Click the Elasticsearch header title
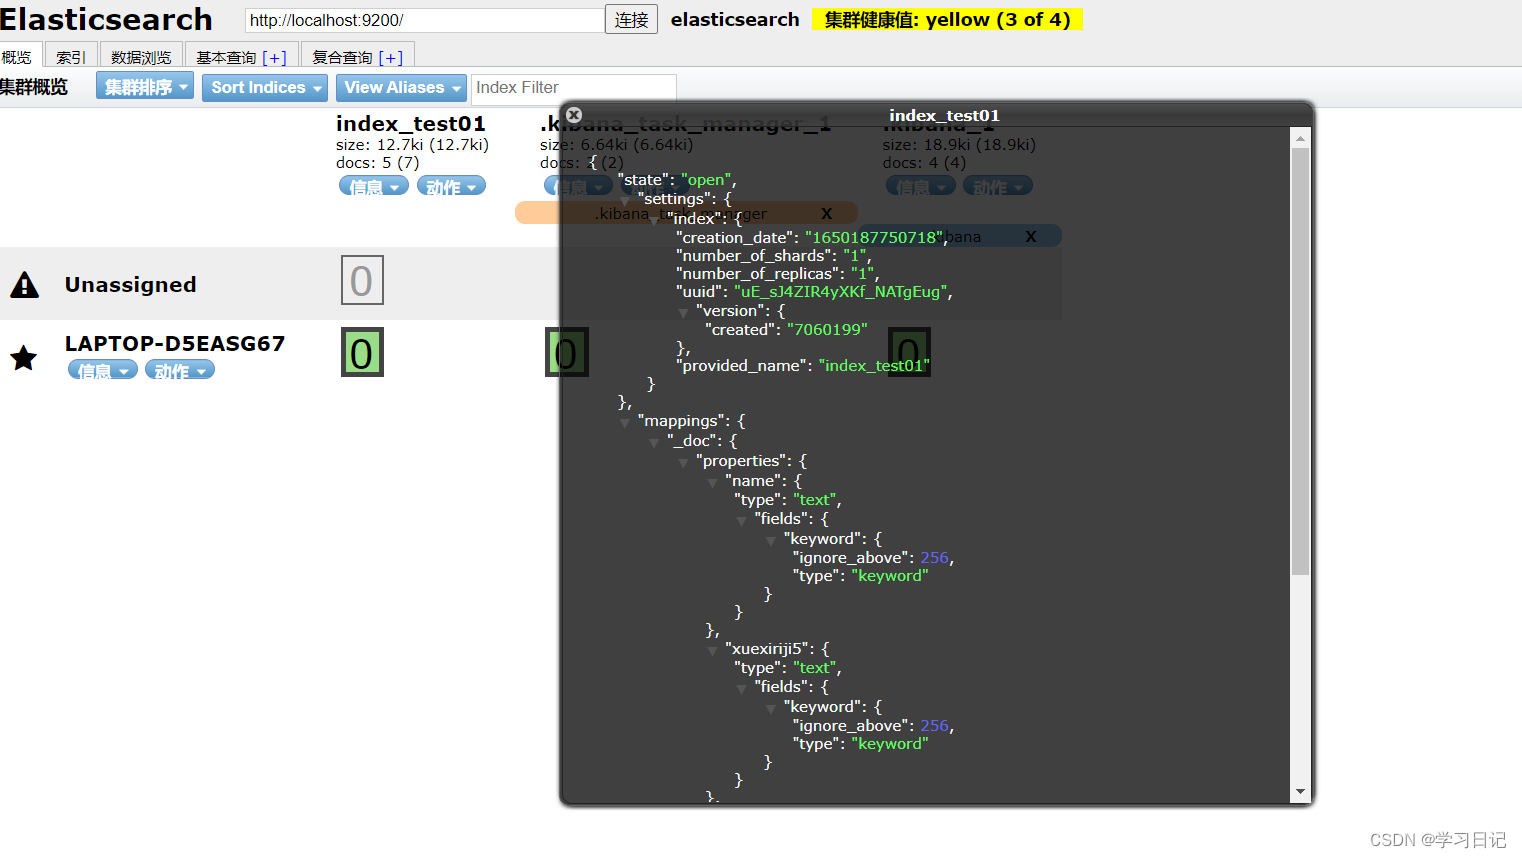 [106, 19]
